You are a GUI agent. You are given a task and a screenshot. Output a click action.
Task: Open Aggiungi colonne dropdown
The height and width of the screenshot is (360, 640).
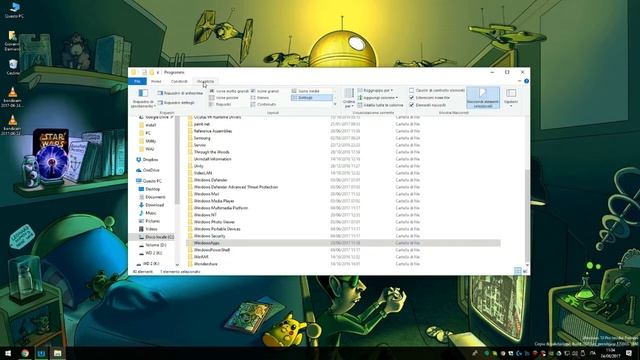point(378,98)
